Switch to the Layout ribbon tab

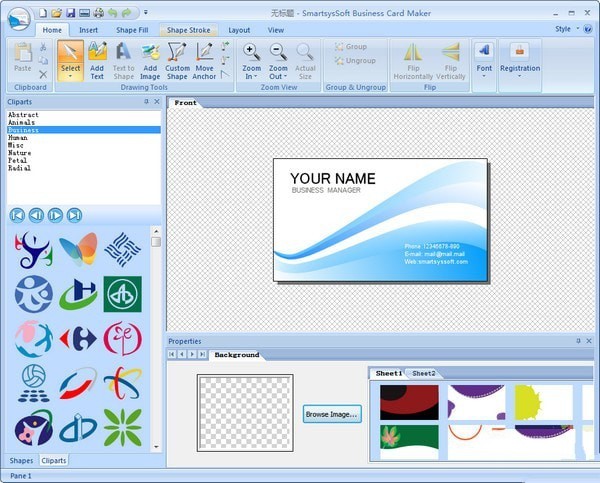click(x=239, y=30)
